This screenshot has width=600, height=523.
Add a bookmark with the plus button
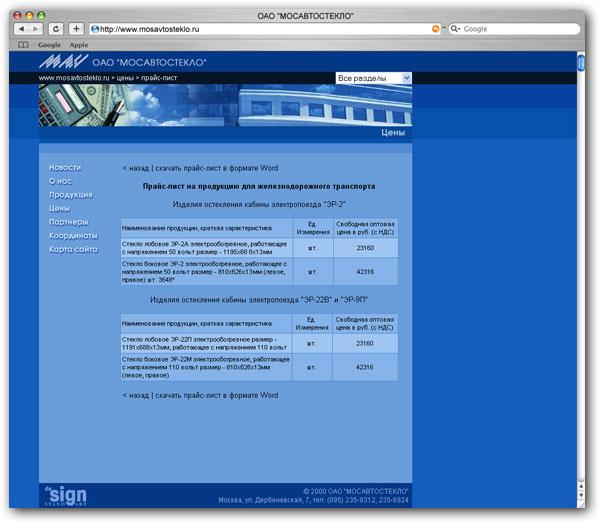[x=76, y=29]
